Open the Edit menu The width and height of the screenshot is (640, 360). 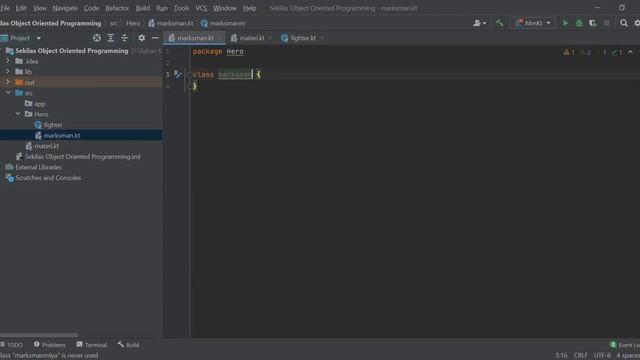pos(21,8)
